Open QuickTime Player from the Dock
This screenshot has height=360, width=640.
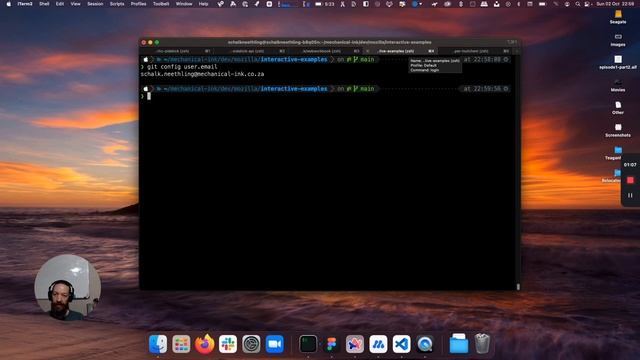[x=425, y=344]
